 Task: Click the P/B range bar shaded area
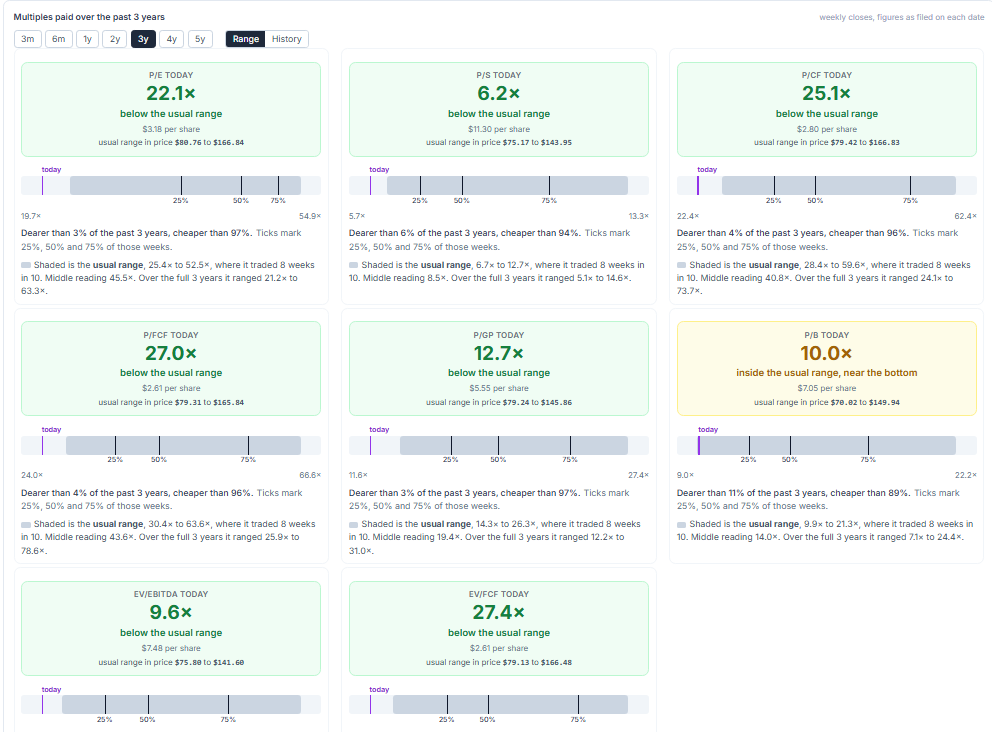pos(827,445)
